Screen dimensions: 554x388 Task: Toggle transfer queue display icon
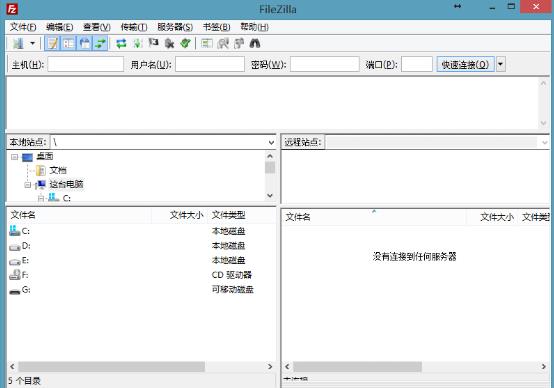click(x=101, y=43)
